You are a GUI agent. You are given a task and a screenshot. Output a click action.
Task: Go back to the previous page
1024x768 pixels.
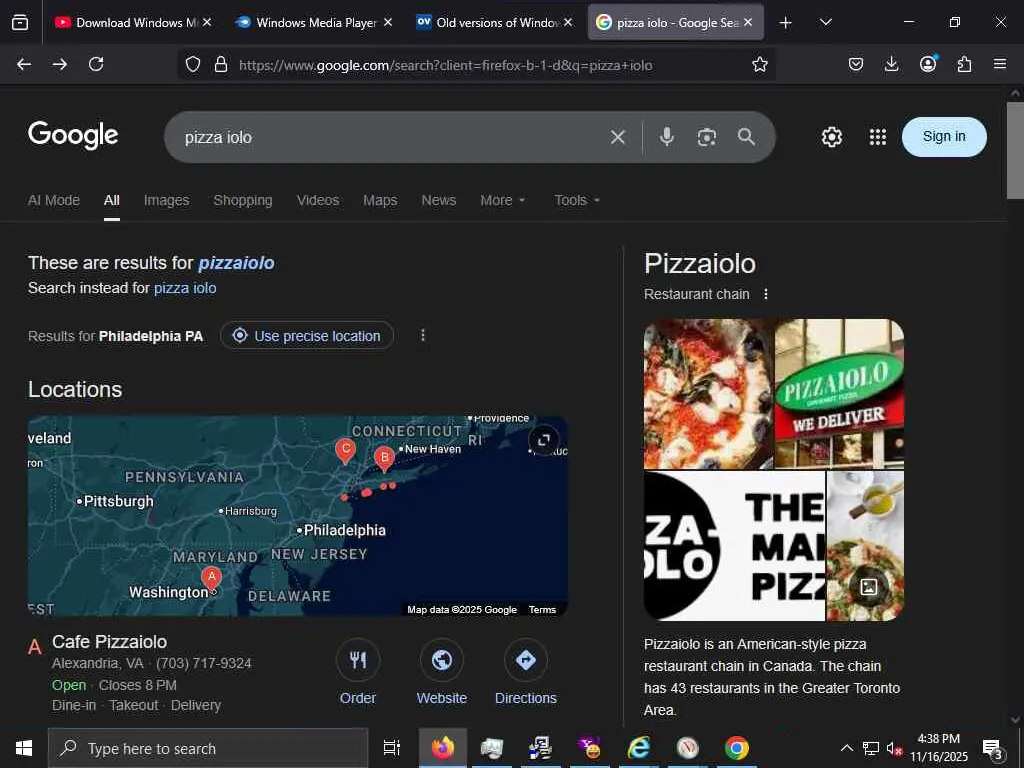coord(24,64)
